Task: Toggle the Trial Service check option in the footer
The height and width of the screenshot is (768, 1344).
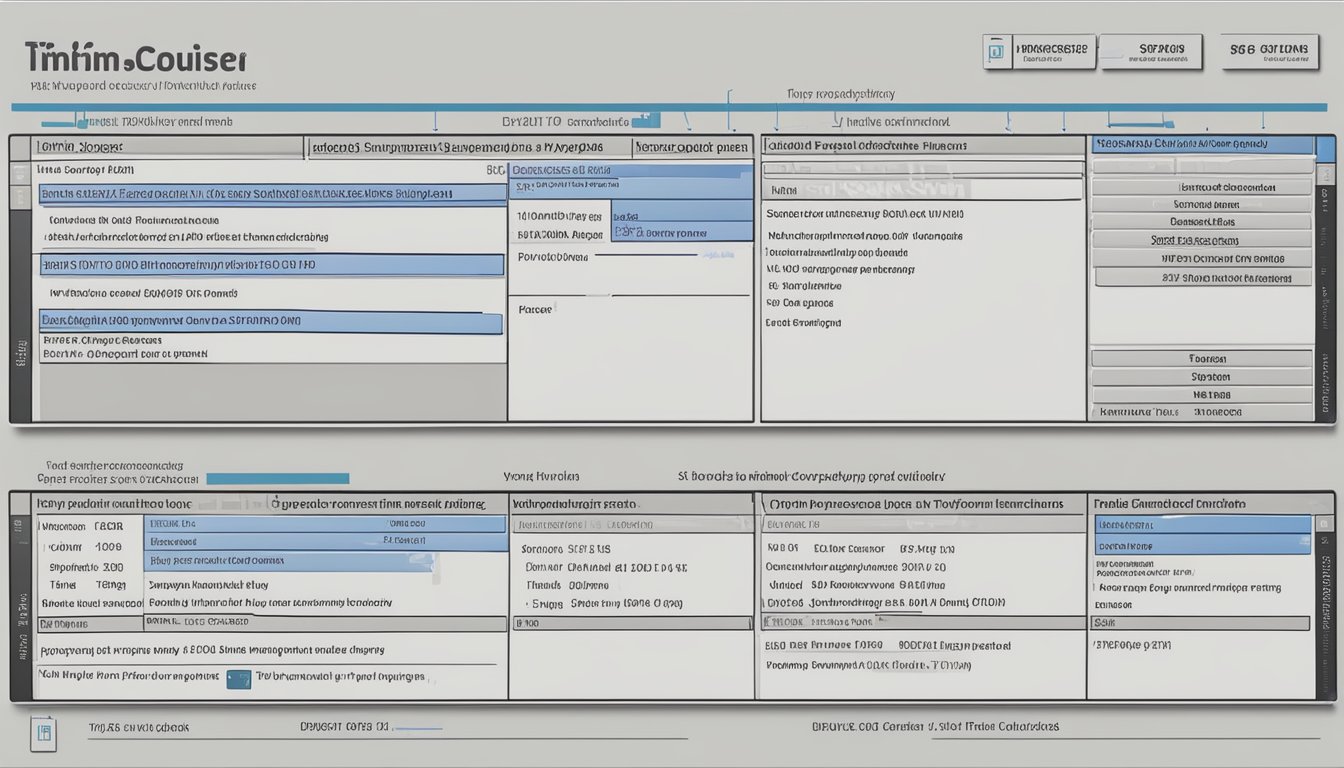Action: tap(140, 727)
